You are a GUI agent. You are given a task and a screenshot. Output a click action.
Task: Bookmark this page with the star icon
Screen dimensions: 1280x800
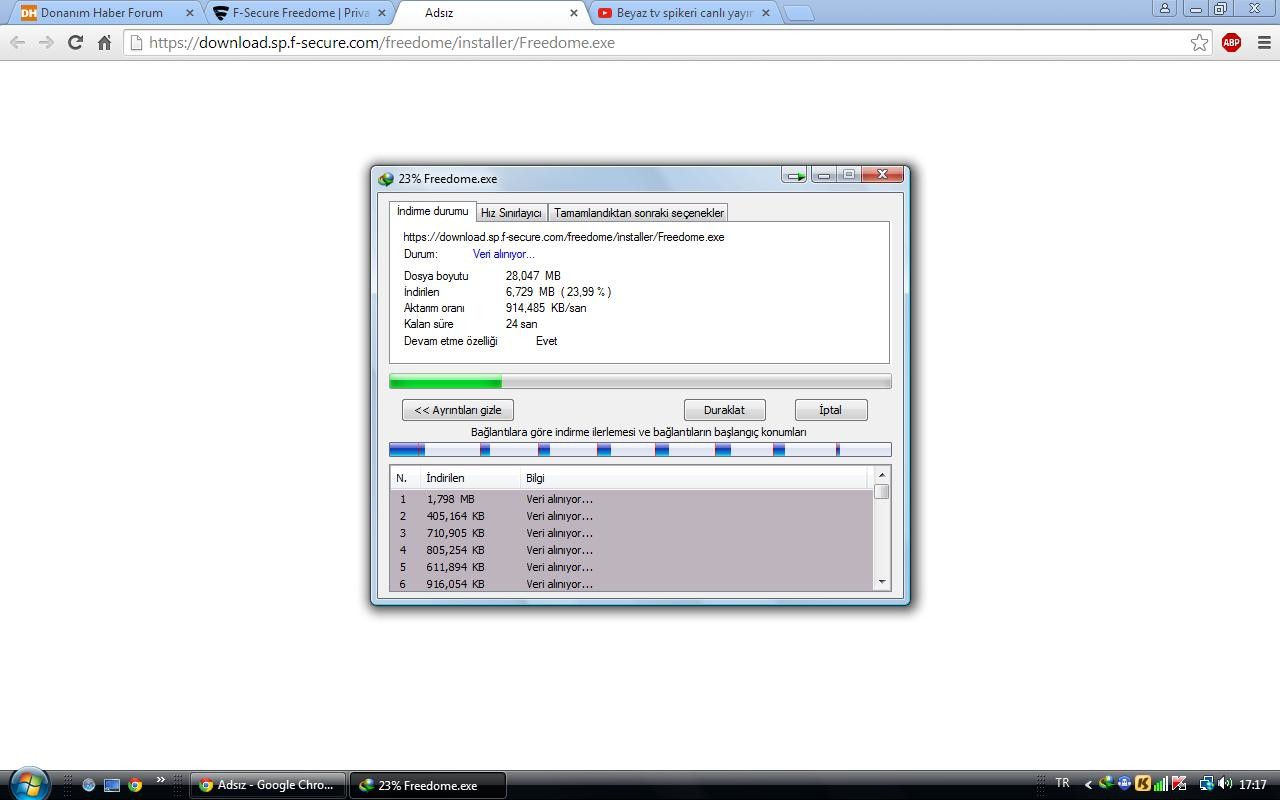tap(1199, 42)
